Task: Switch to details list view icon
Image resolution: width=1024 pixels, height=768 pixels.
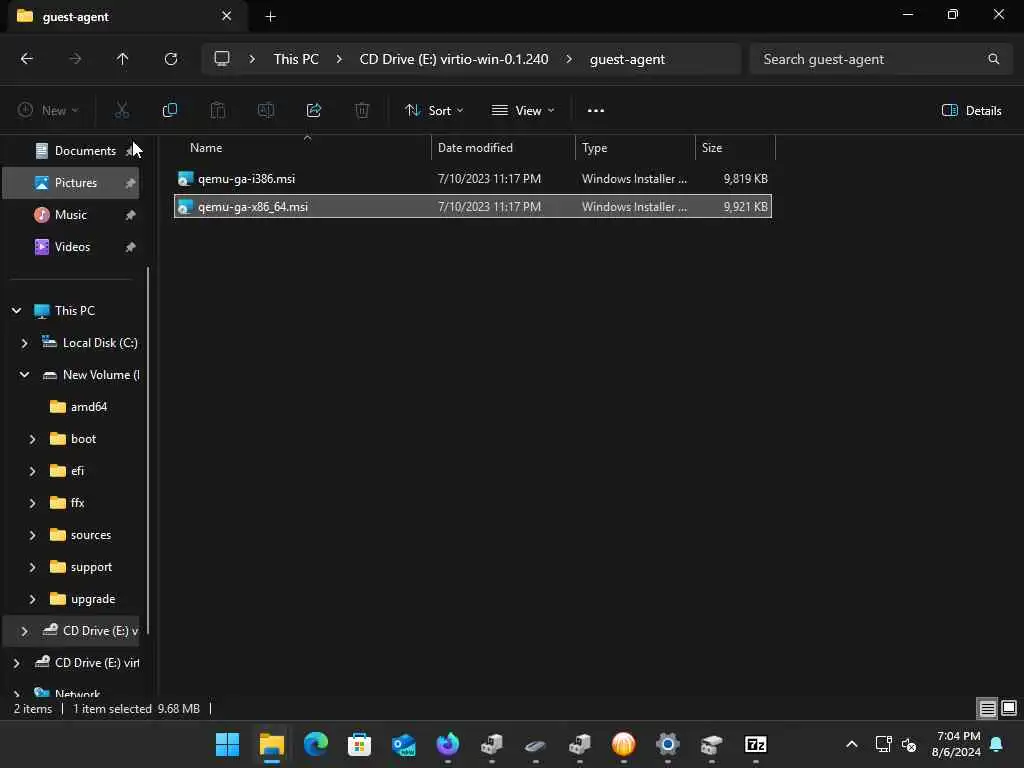Action: 987,708
